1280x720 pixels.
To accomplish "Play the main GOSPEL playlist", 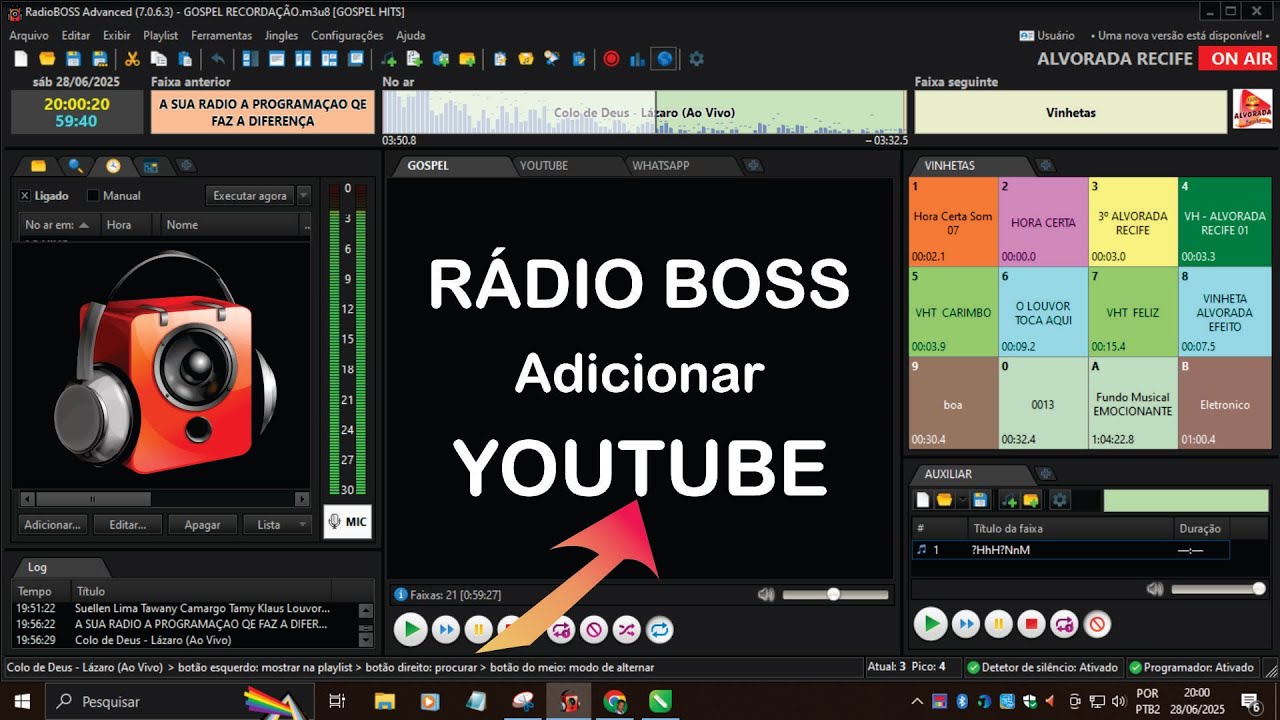I will click(410, 629).
